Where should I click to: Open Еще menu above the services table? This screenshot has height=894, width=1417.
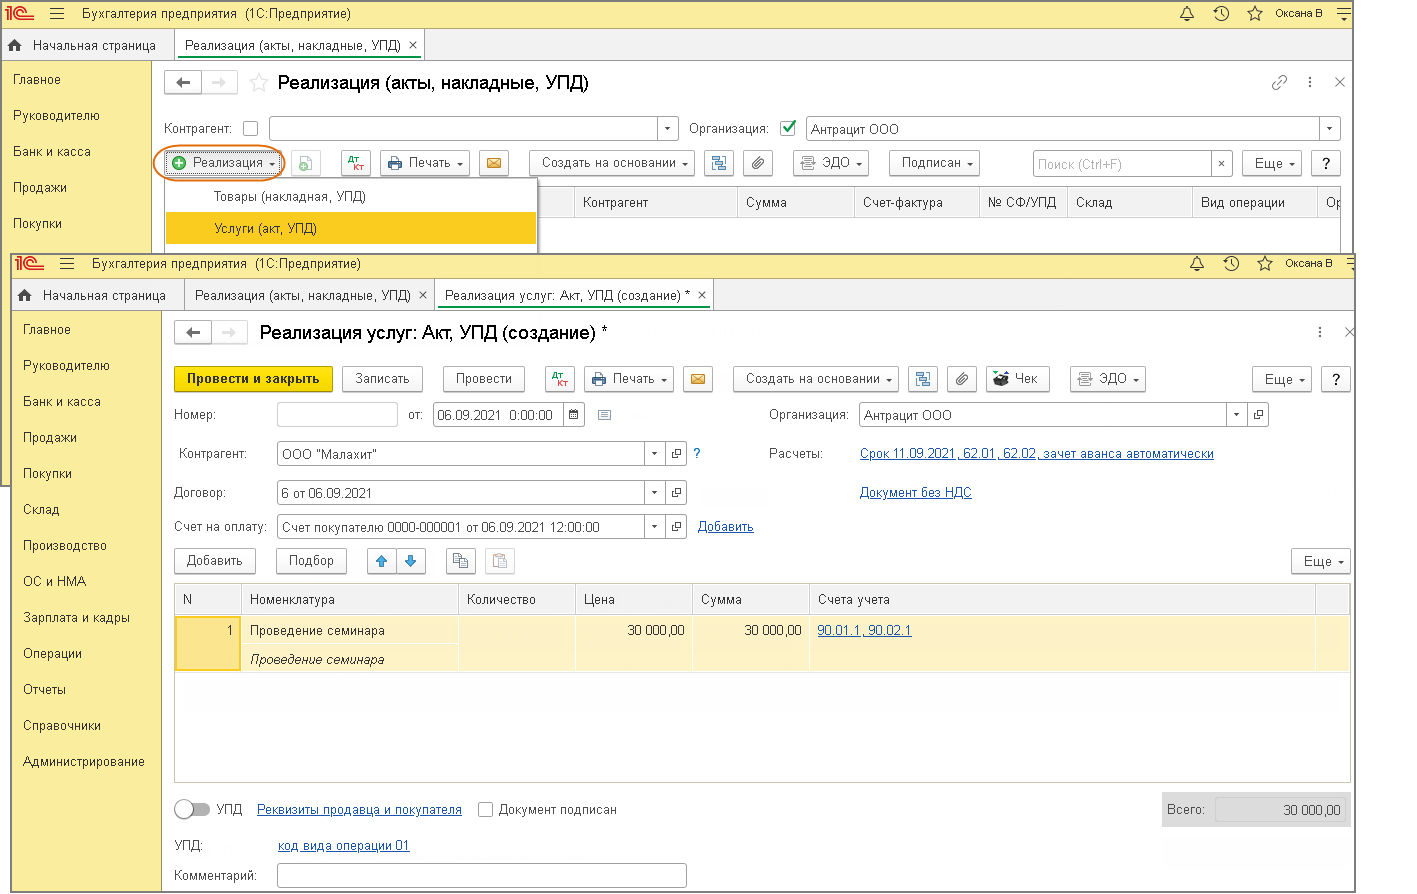(x=1321, y=561)
